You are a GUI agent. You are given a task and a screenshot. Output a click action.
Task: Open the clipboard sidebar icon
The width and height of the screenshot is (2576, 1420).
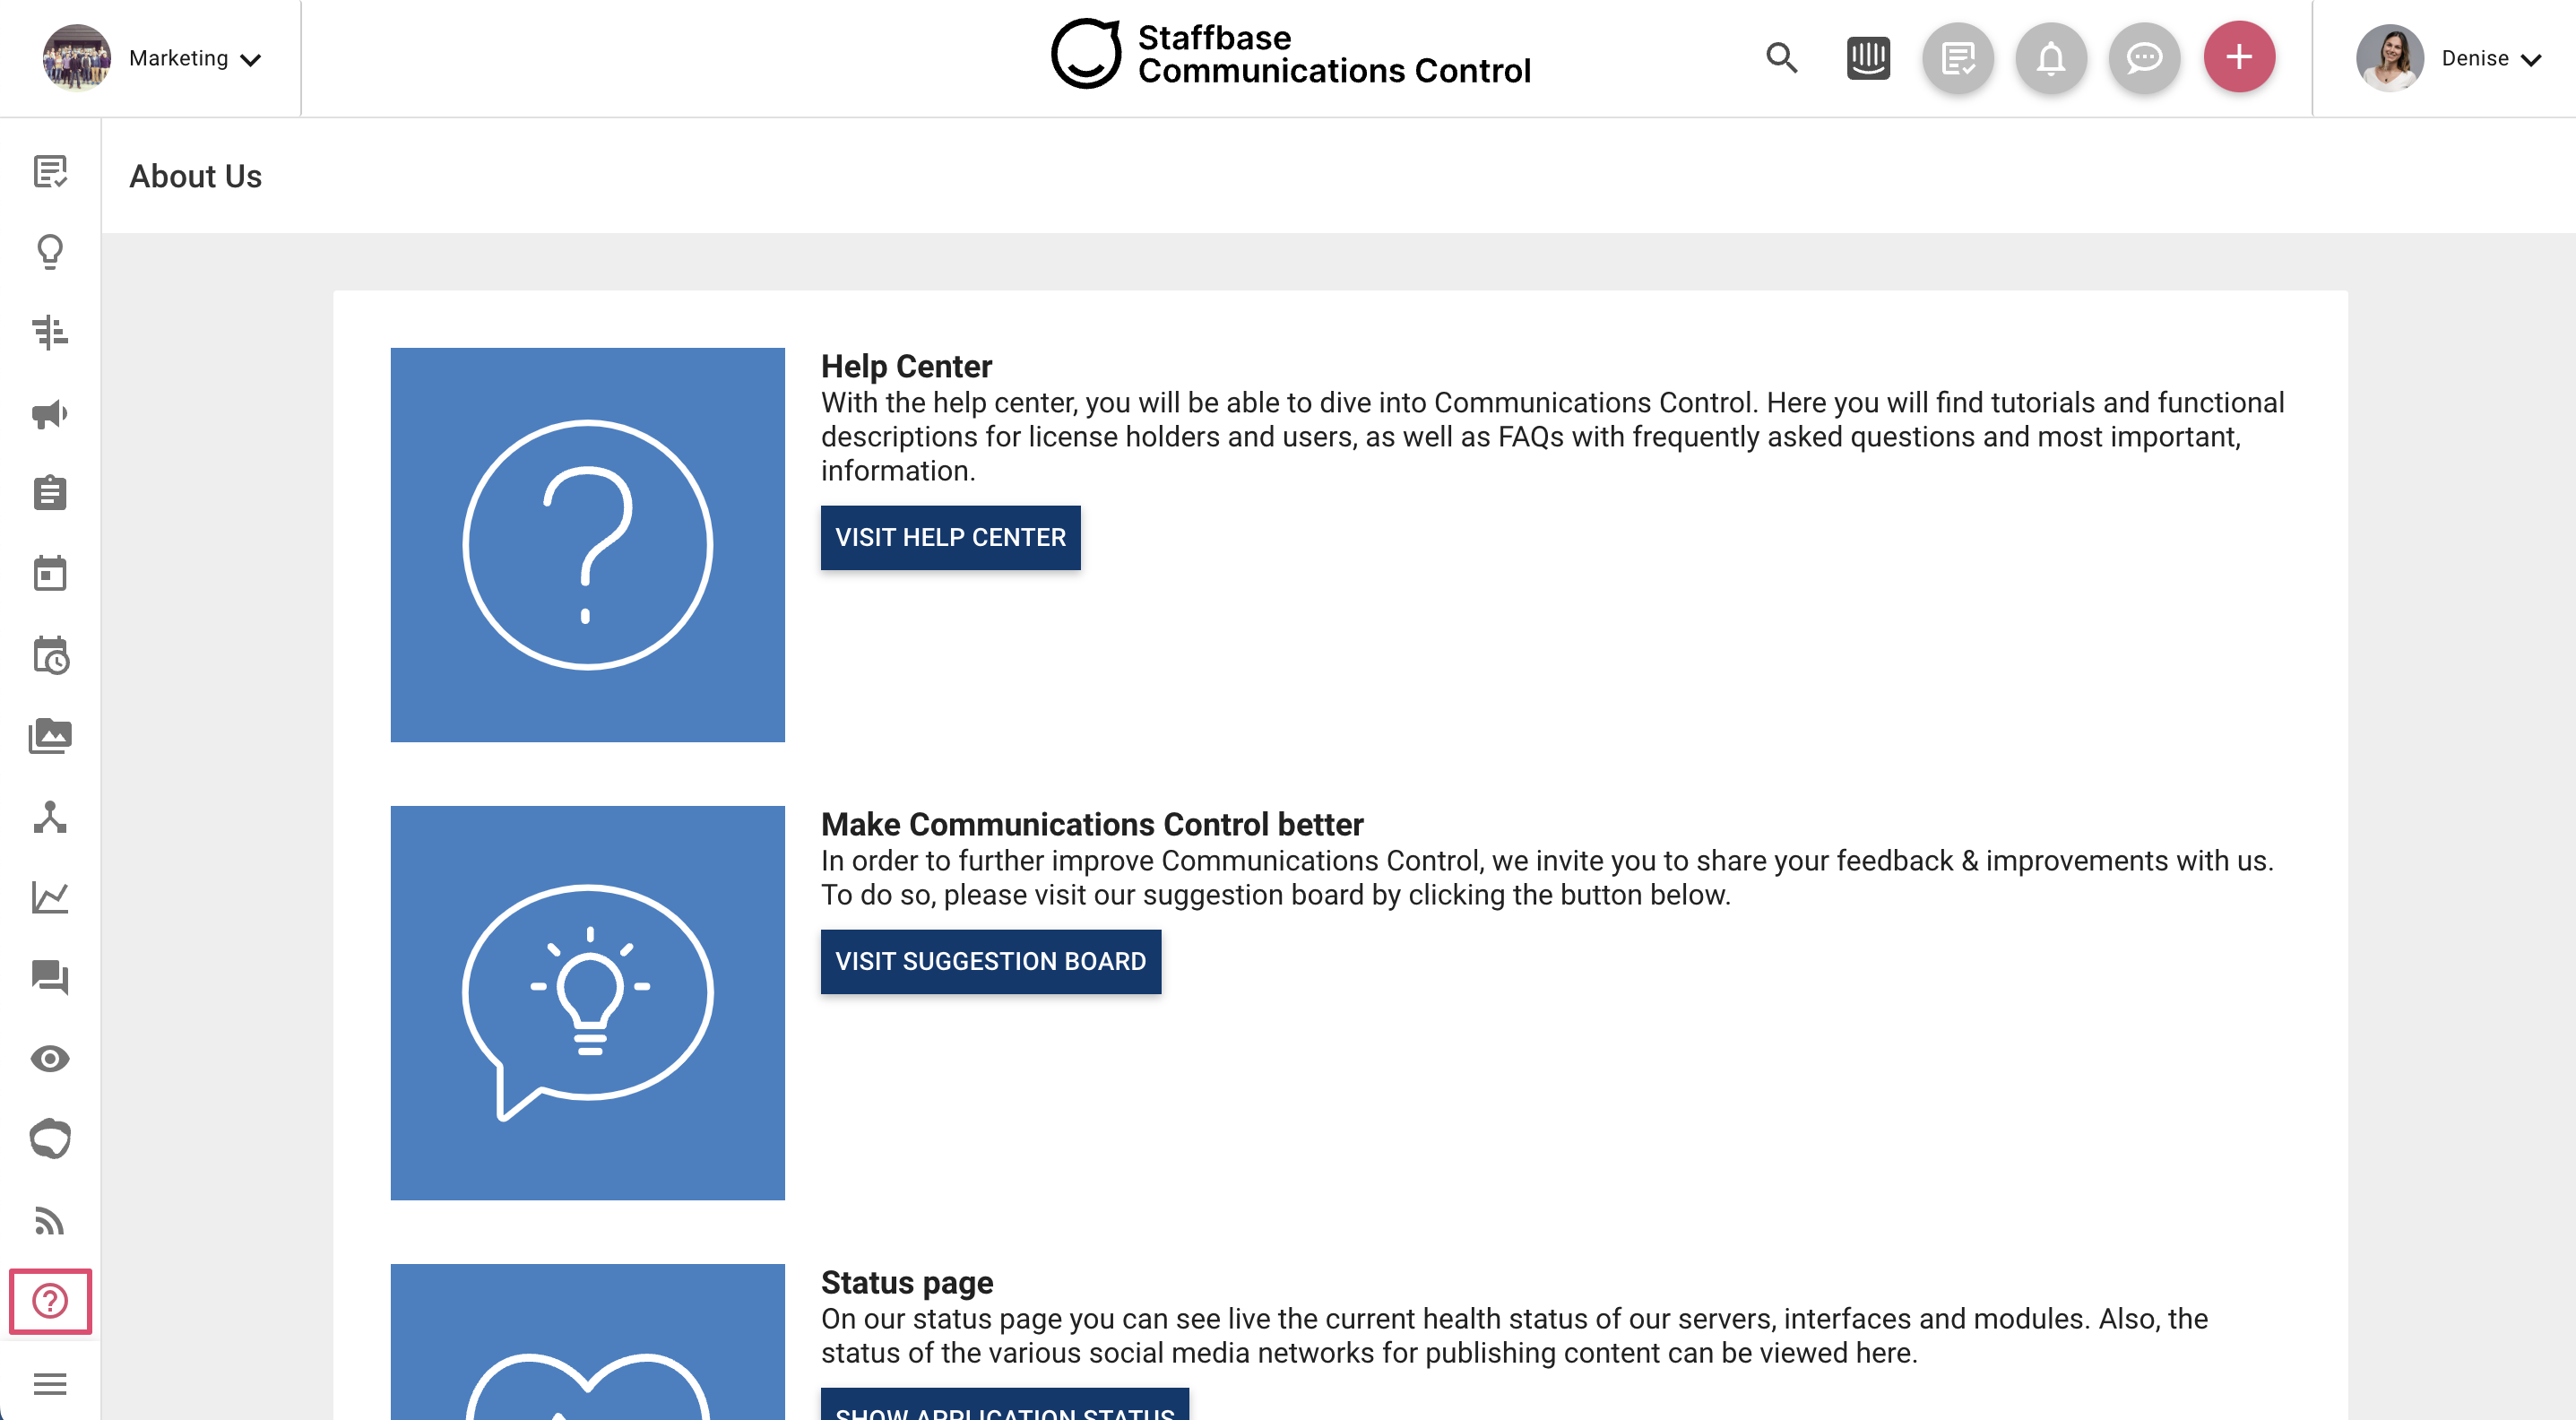coord(50,493)
